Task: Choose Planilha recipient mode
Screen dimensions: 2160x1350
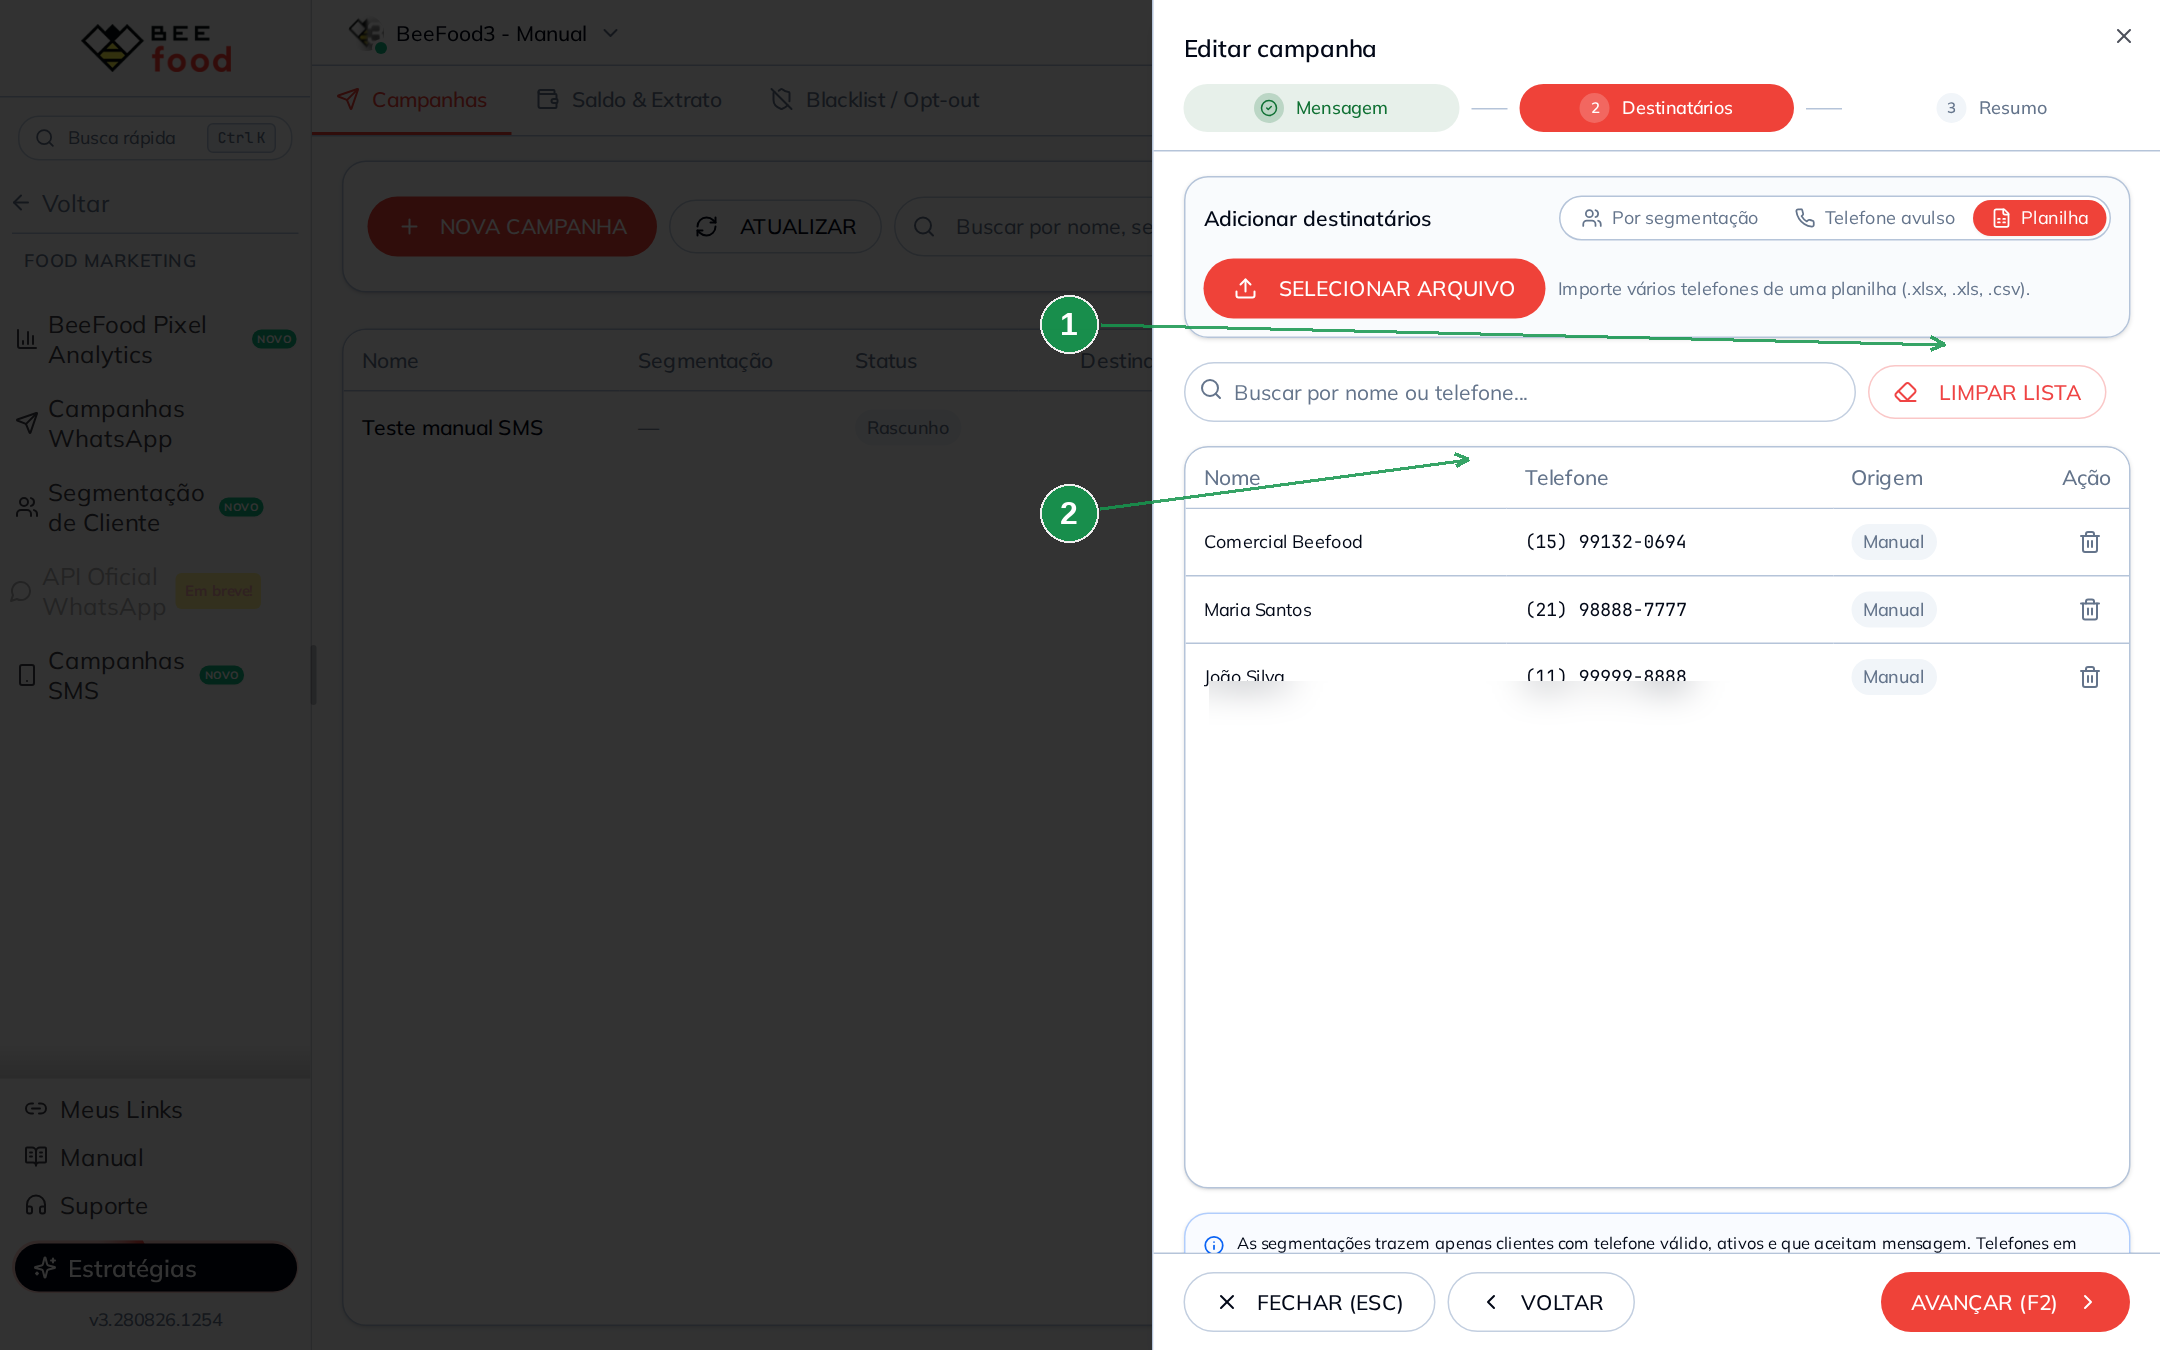Action: click(2040, 218)
